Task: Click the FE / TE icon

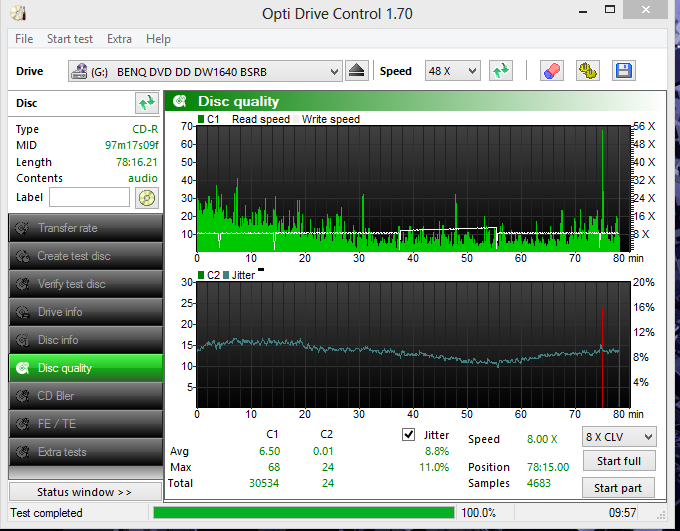Action: click(x=22, y=424)
